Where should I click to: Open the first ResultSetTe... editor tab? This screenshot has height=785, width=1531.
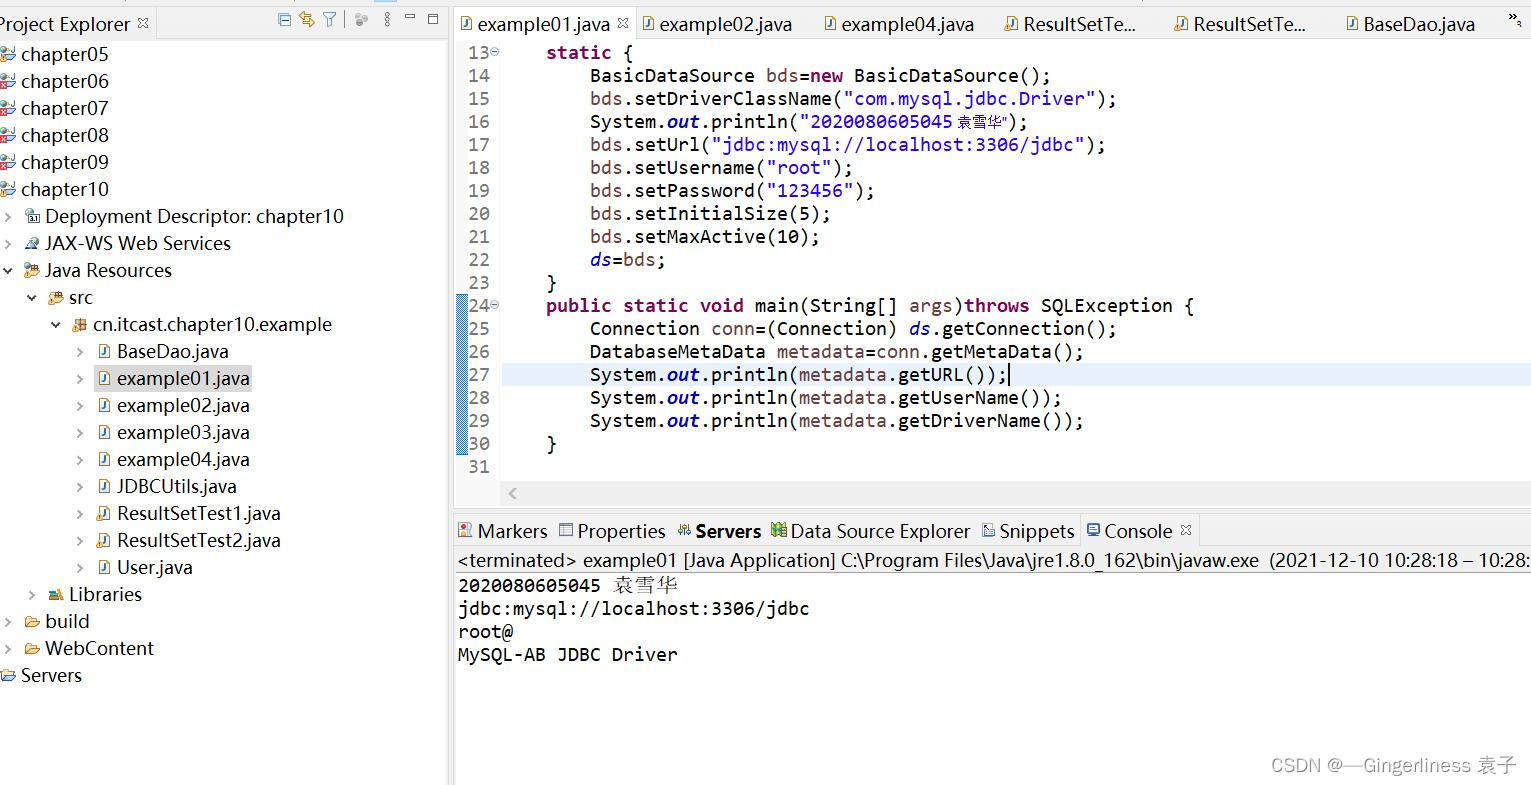click(1070, 24)
